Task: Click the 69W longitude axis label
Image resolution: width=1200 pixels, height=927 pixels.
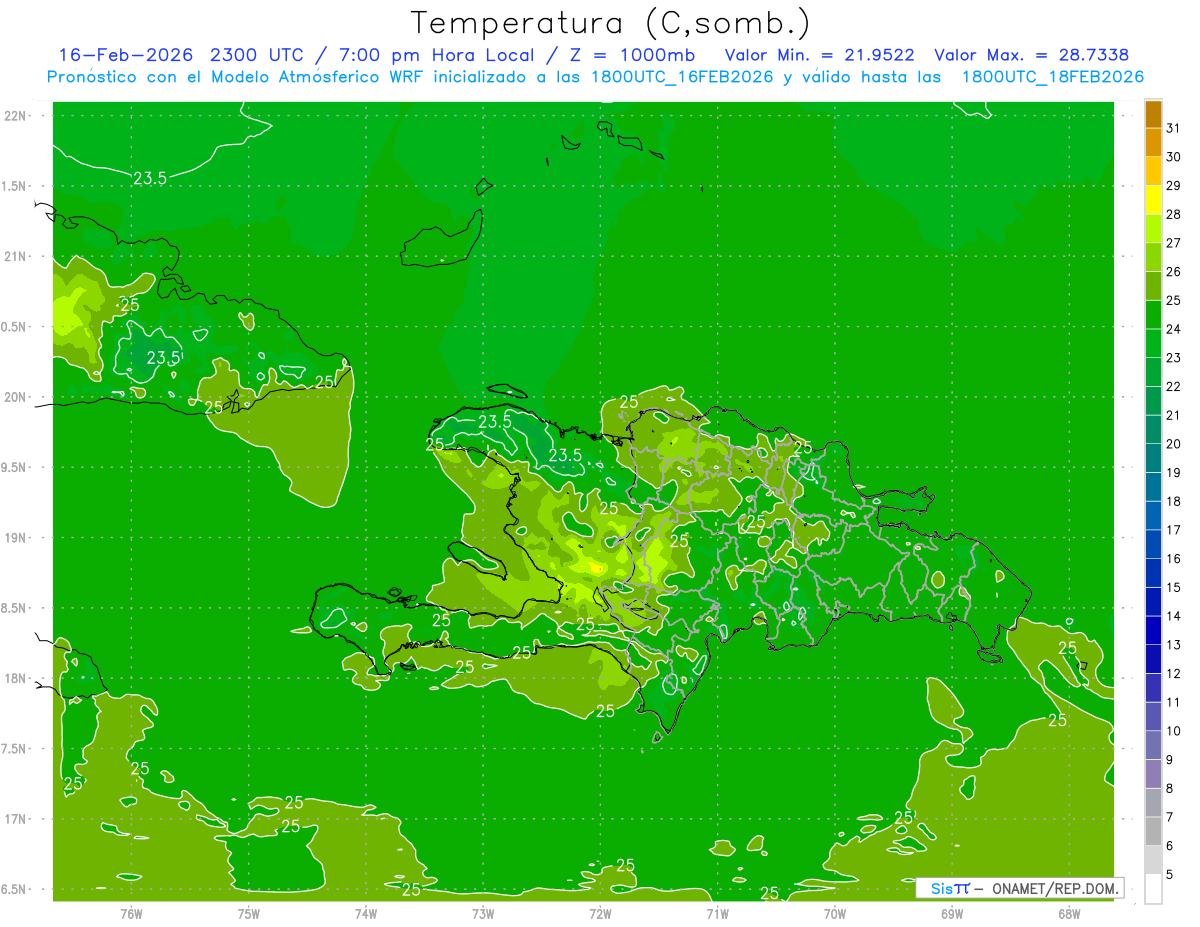Action: [x=951, y=914]
